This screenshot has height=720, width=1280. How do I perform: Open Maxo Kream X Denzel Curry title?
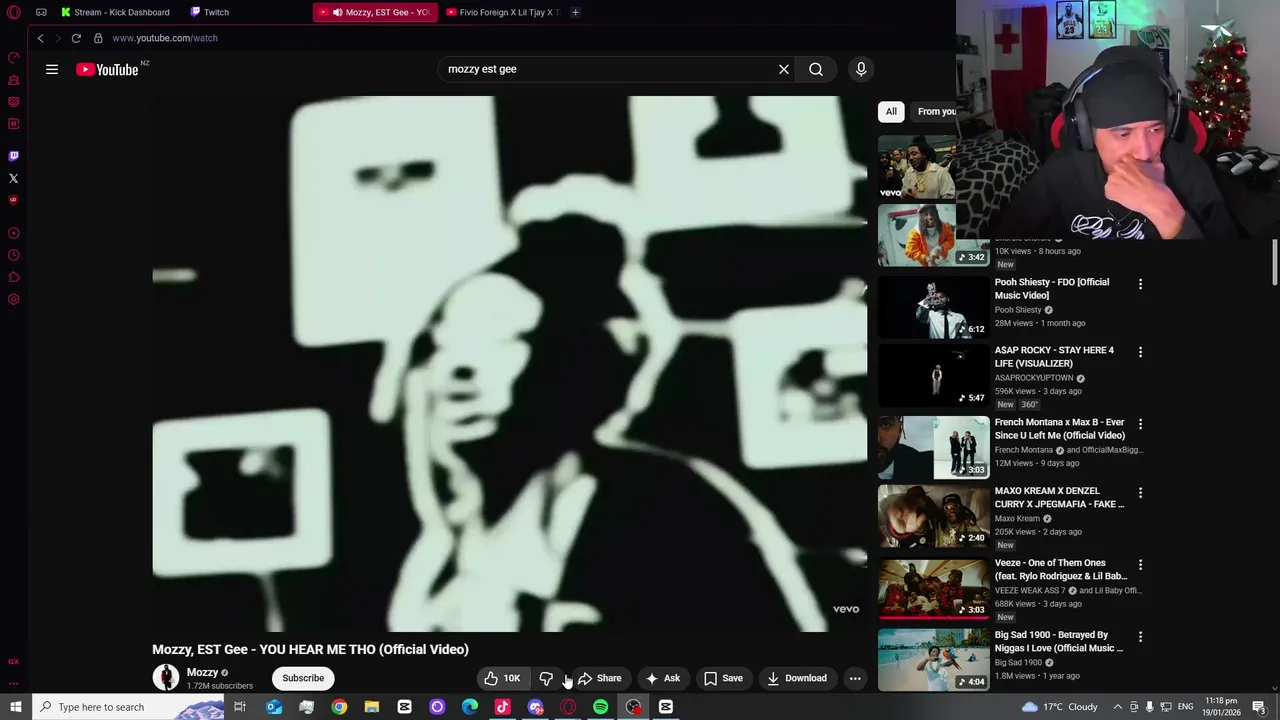tap(1059, 498)
